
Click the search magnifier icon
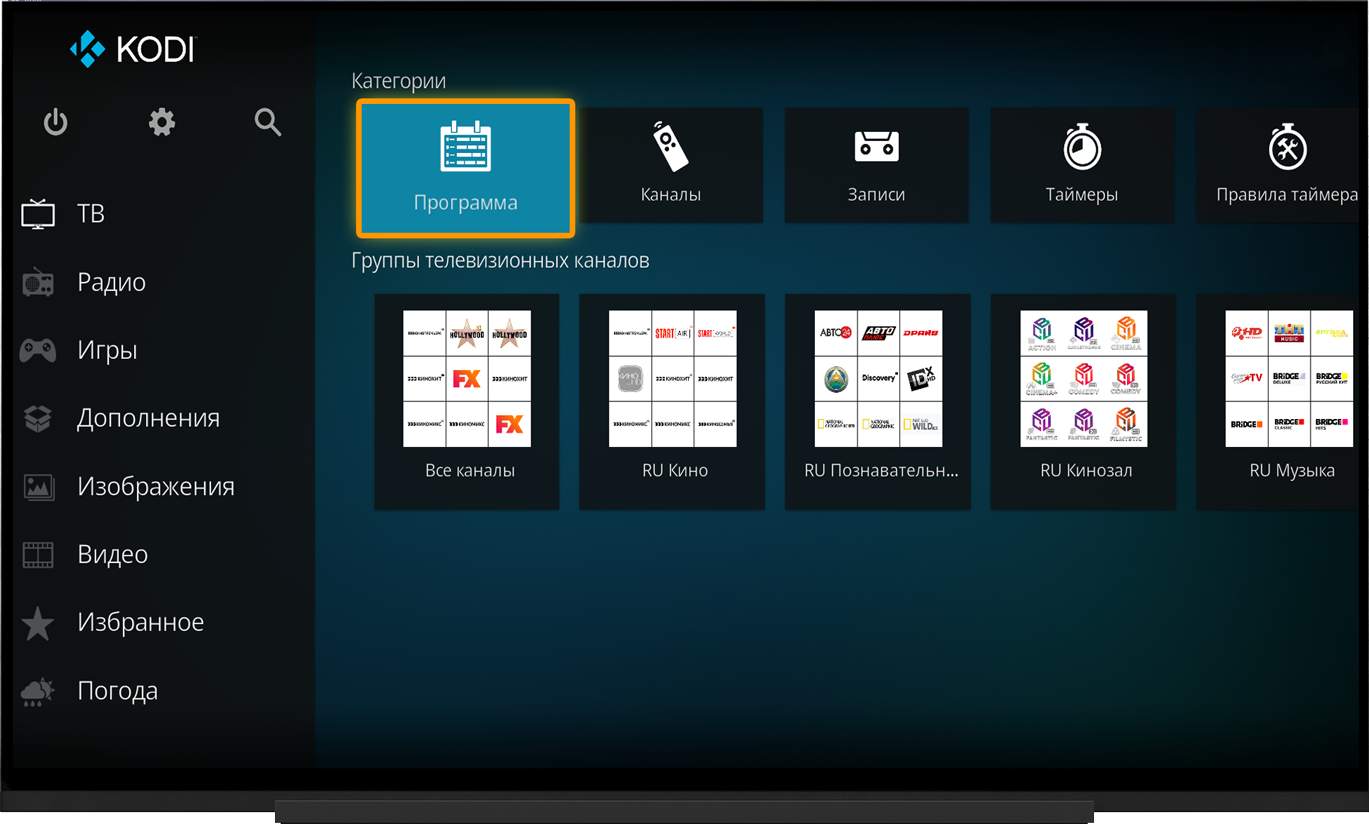pyautogui.click(x=267, y=122)
